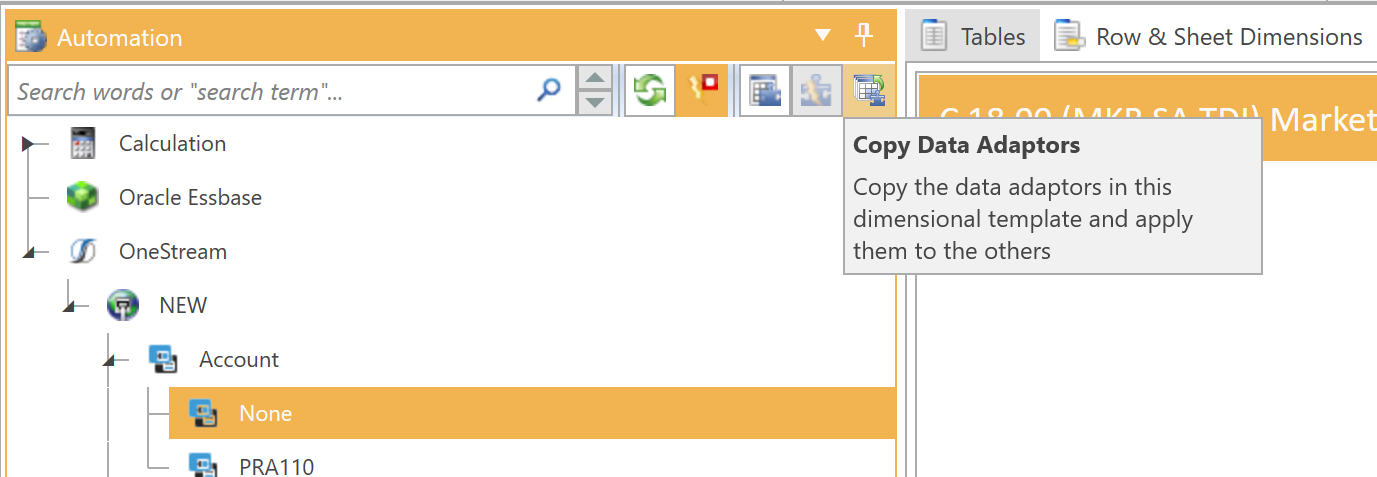Viewport: 1377px width, 477px height.
Task: Click the PRA110 item icon
Action: (203, 466)
